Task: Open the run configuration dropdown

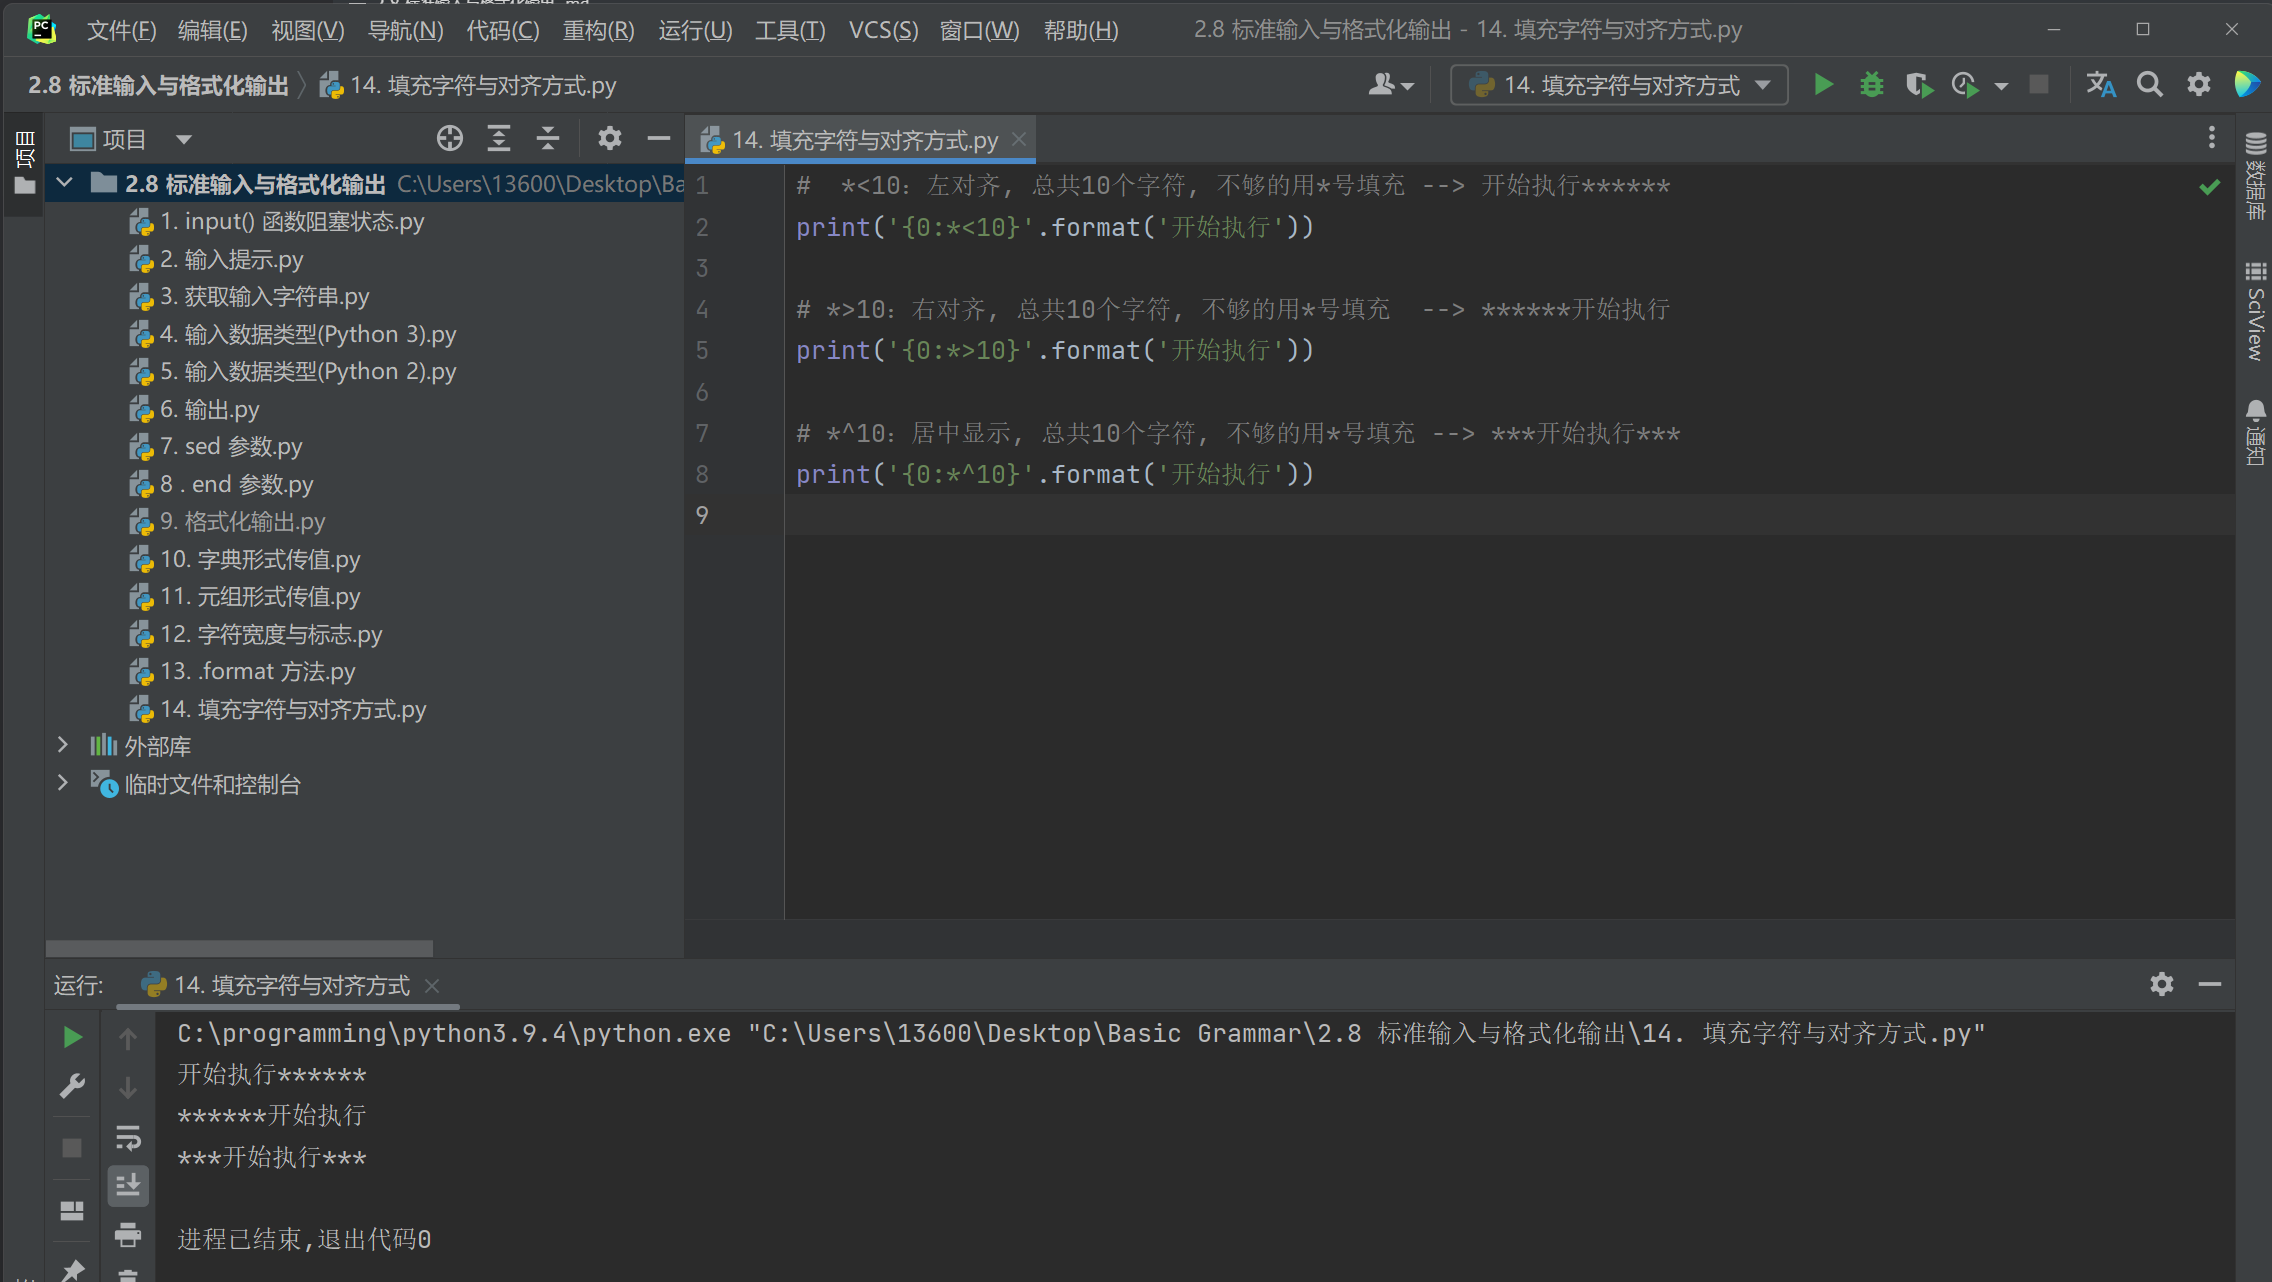Action: pyautogui.click(x=1619, y=85)
